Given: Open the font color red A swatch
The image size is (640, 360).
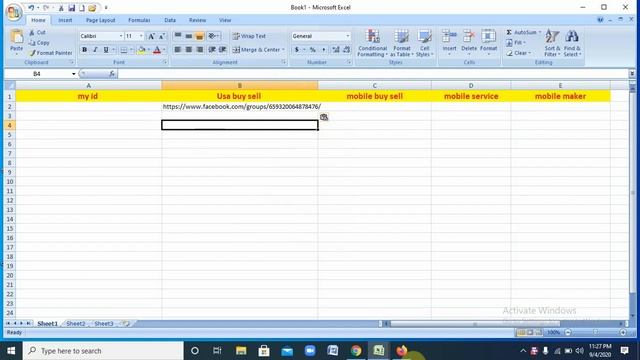Looking at the screenshot, I should click(x=157, y=50).
